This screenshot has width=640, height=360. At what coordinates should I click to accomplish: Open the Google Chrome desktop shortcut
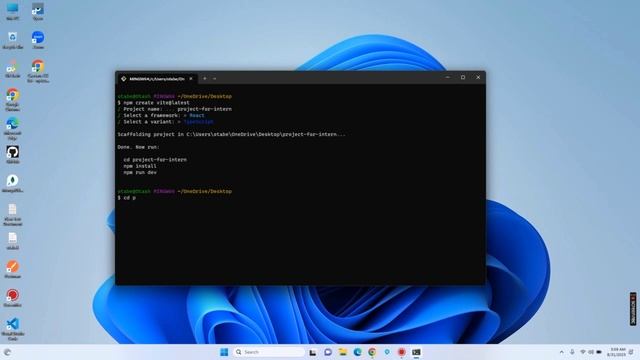tap(13, 99)
